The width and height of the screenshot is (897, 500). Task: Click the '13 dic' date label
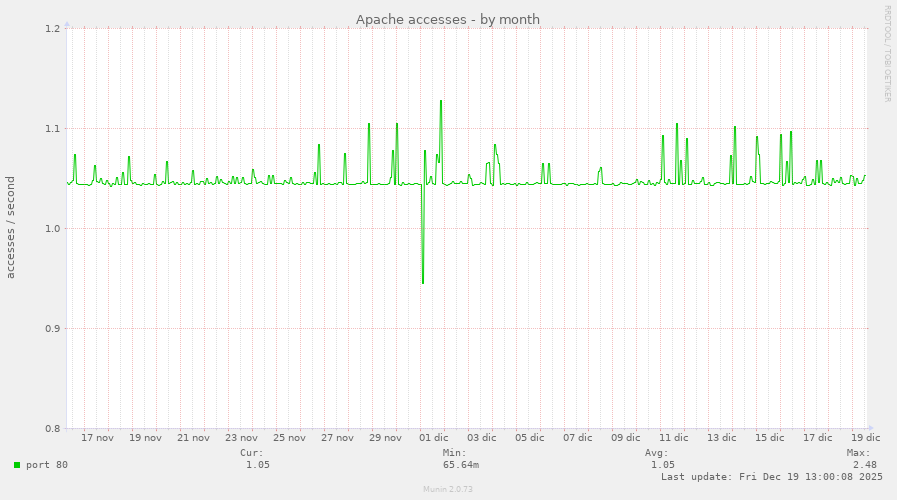click(x=722, y=438)
